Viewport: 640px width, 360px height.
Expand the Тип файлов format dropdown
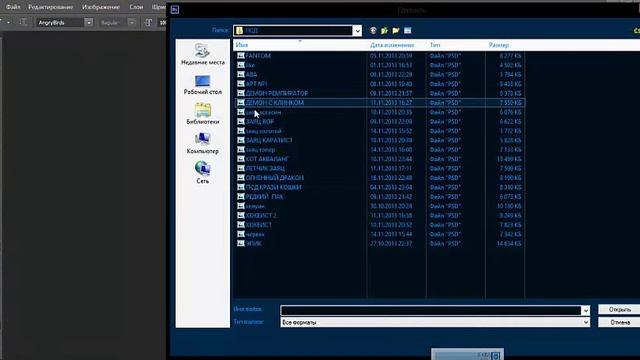click(x=585, y=322)
